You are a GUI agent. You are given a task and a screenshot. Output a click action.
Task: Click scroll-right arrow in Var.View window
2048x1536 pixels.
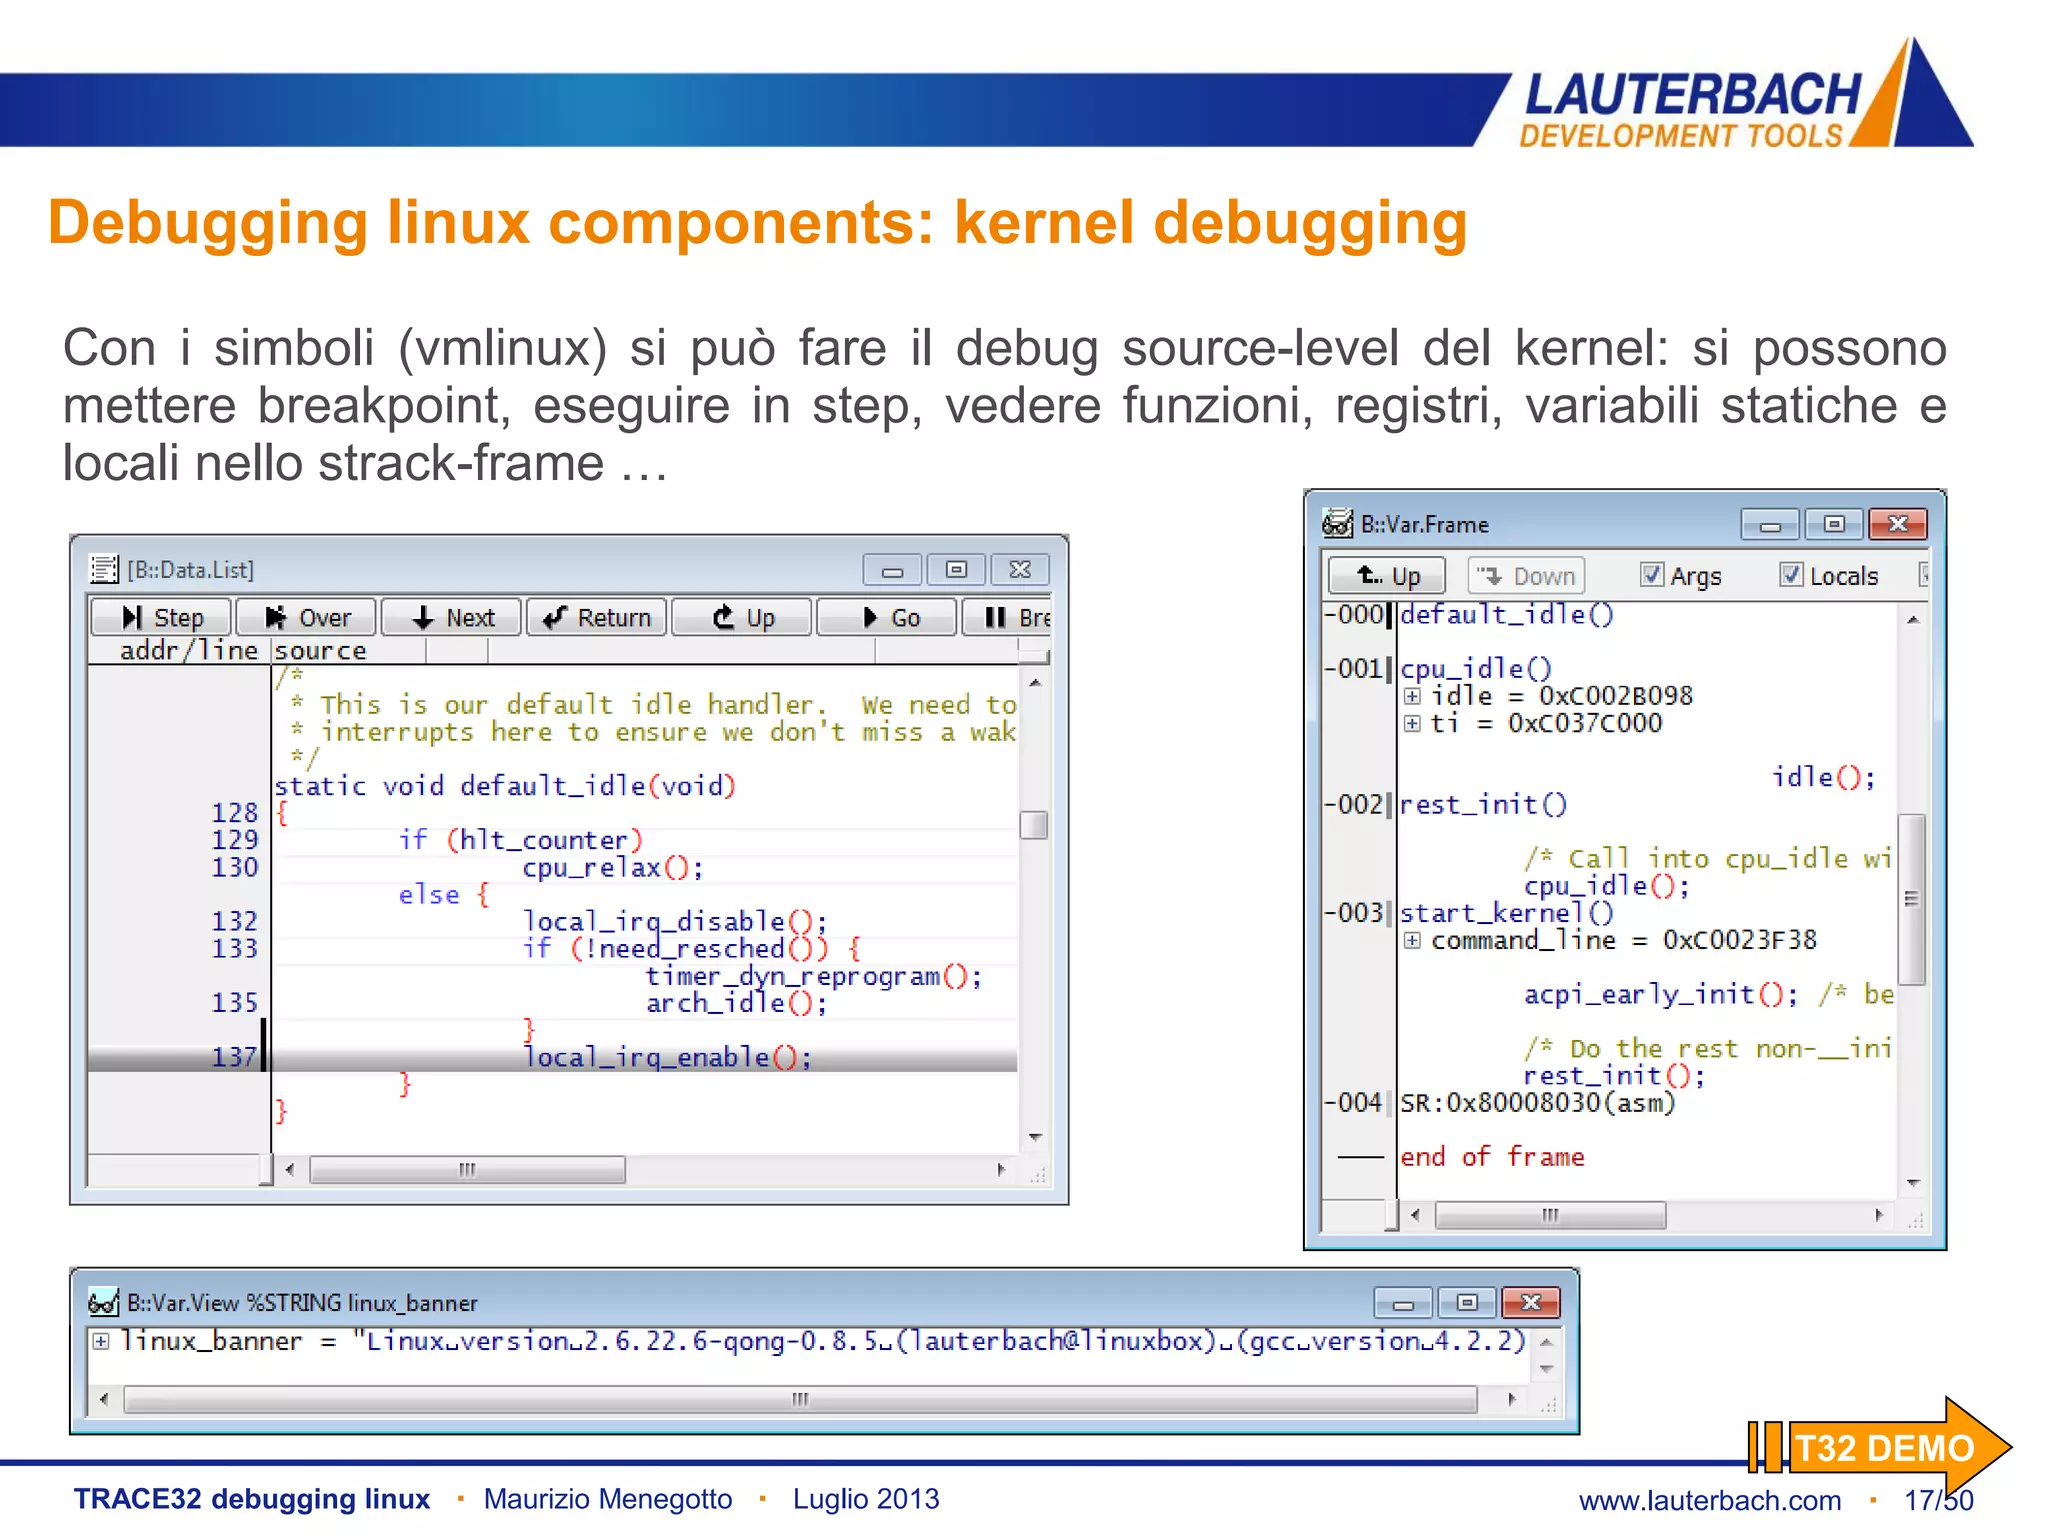coord(1511,1399)
